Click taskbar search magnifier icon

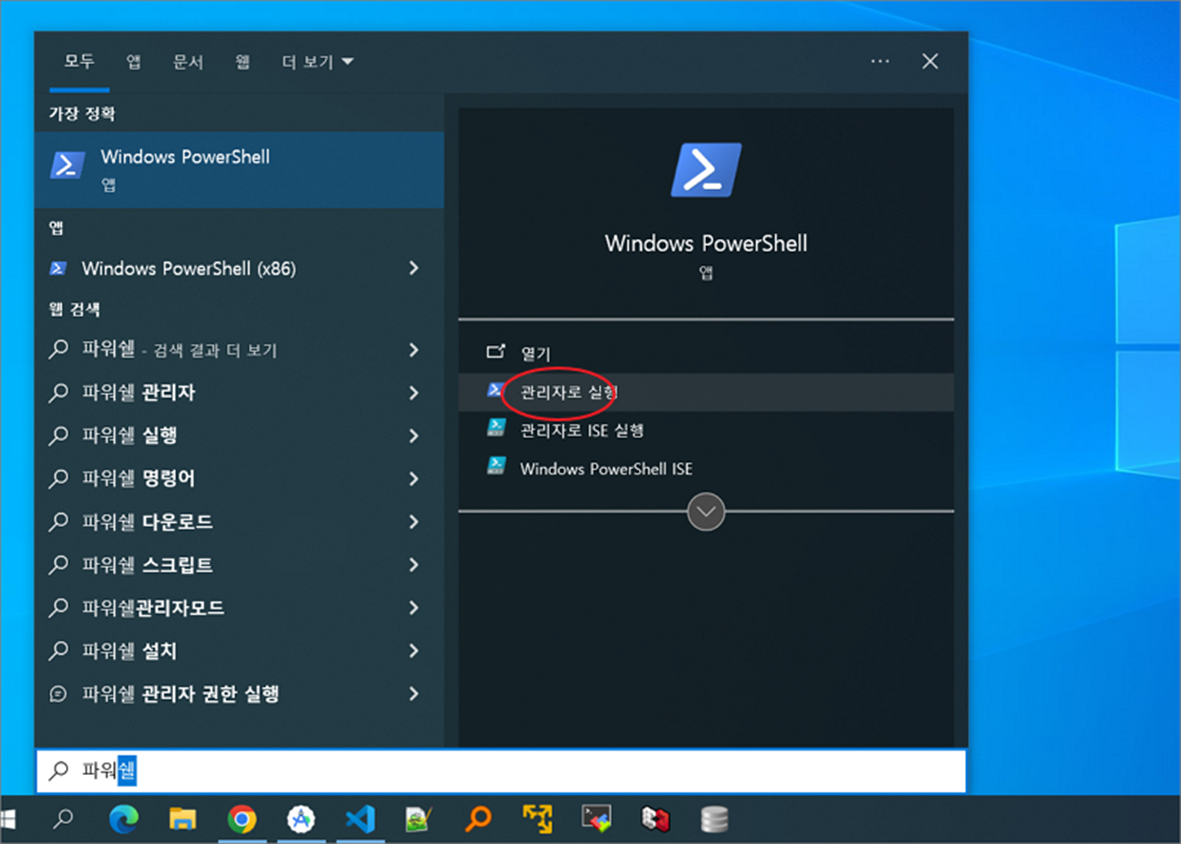(x=64, y=819)
